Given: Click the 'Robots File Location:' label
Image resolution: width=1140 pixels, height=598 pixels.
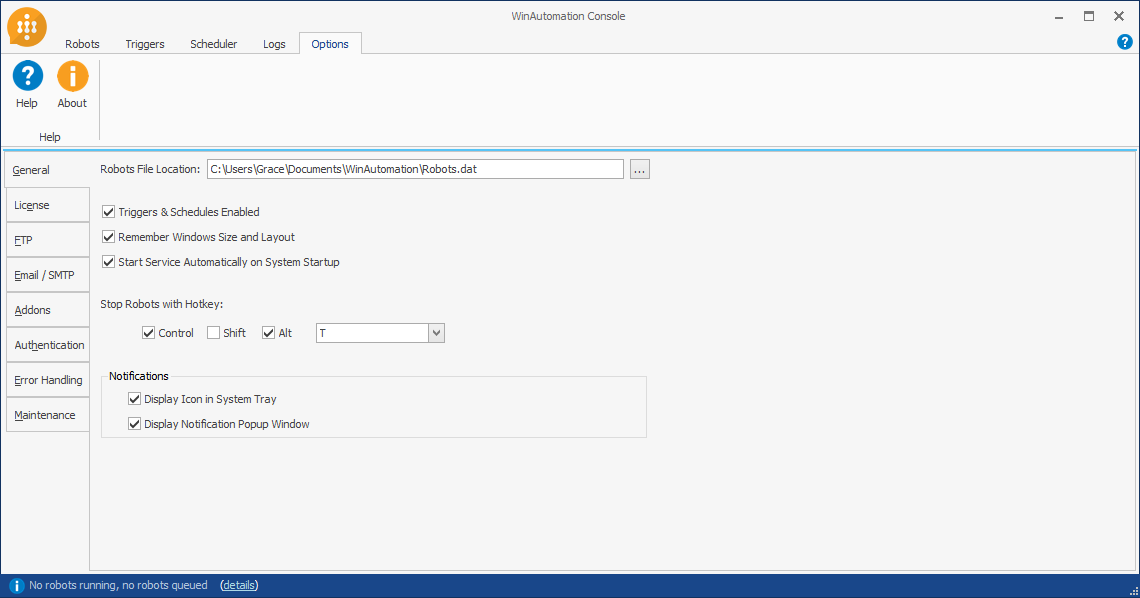Looking at the screenshot, I should pos(150,169).
